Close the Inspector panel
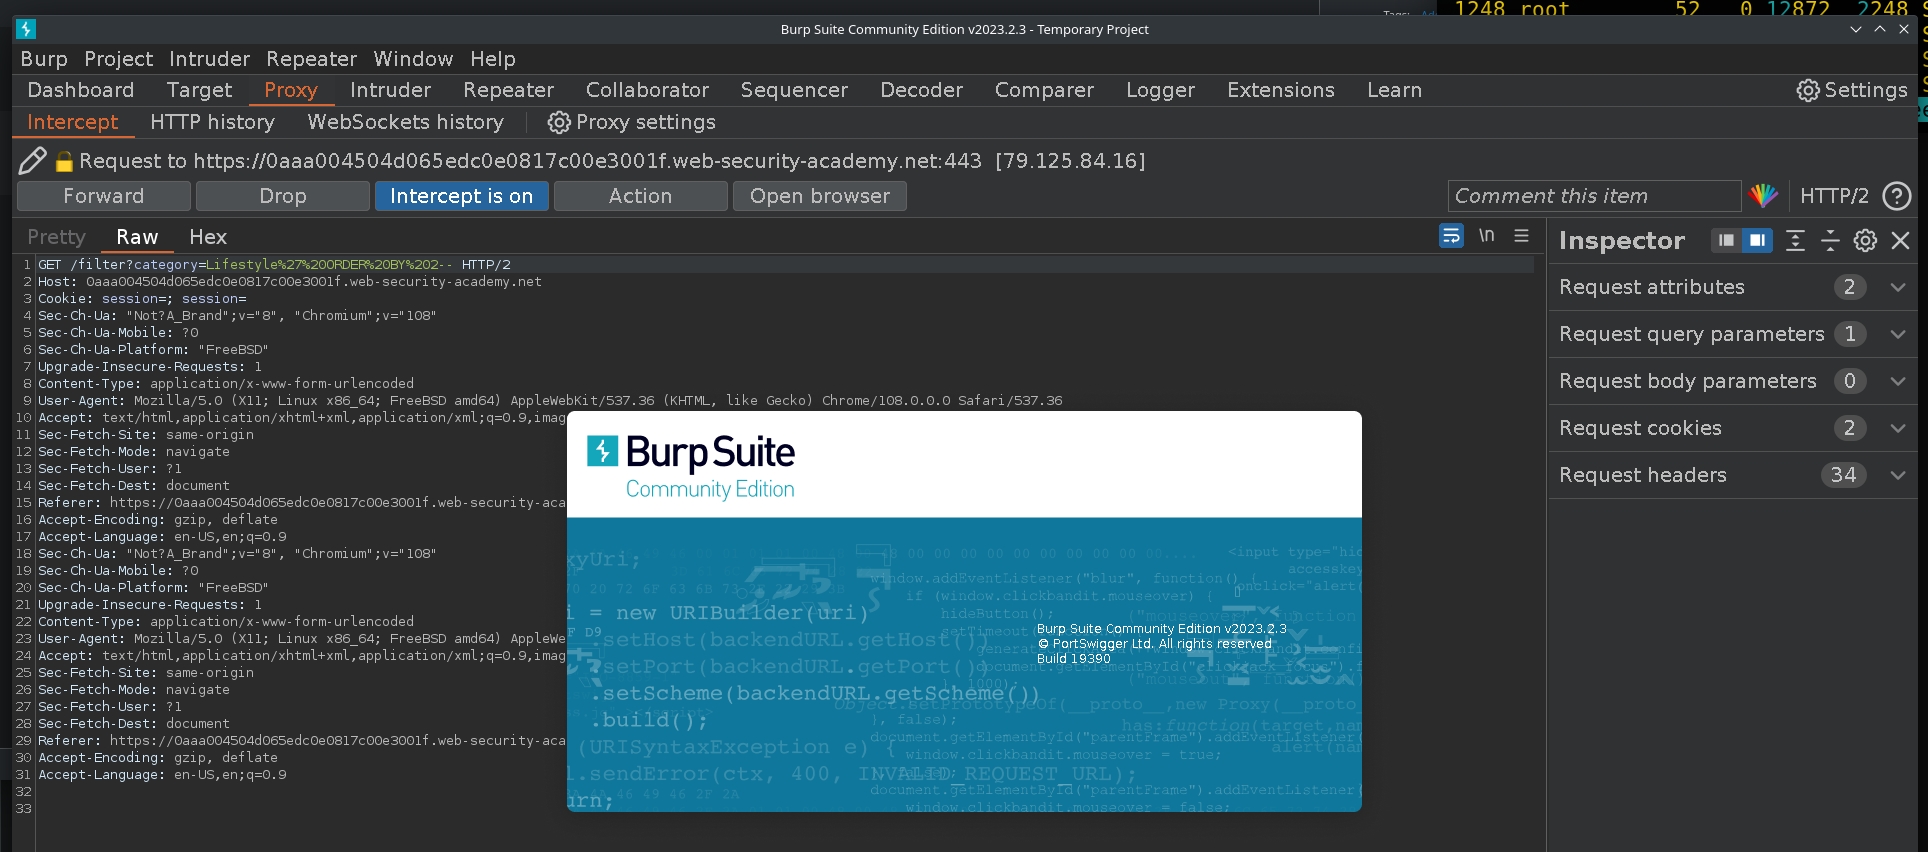The height and width of the screenshot is (852, 1928). [1900, 240]
